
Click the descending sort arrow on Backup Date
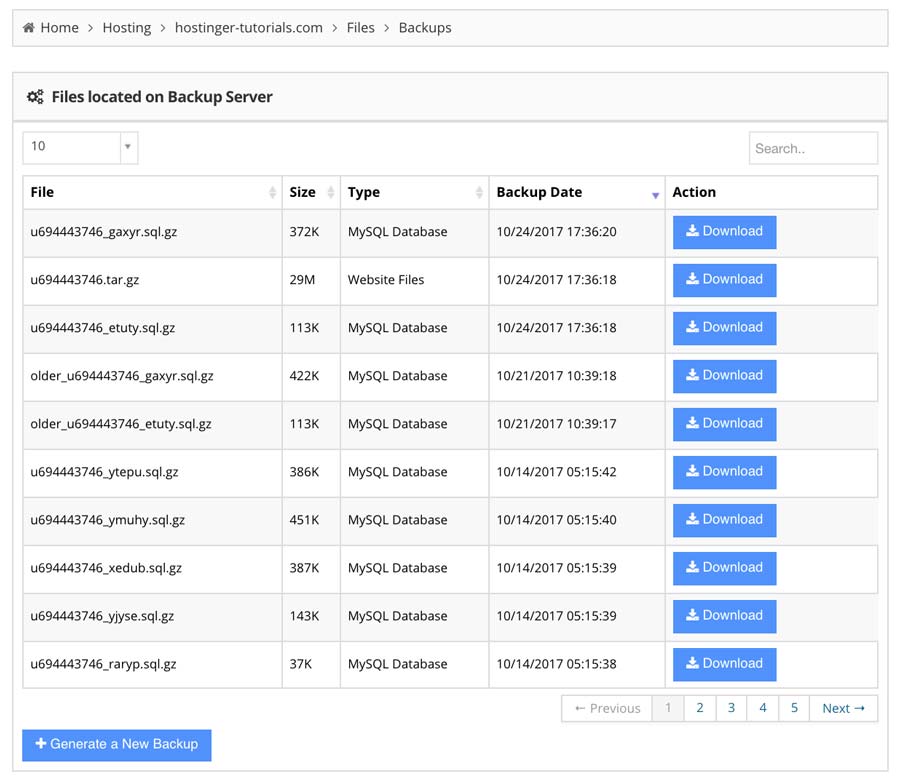coord(655,196)
